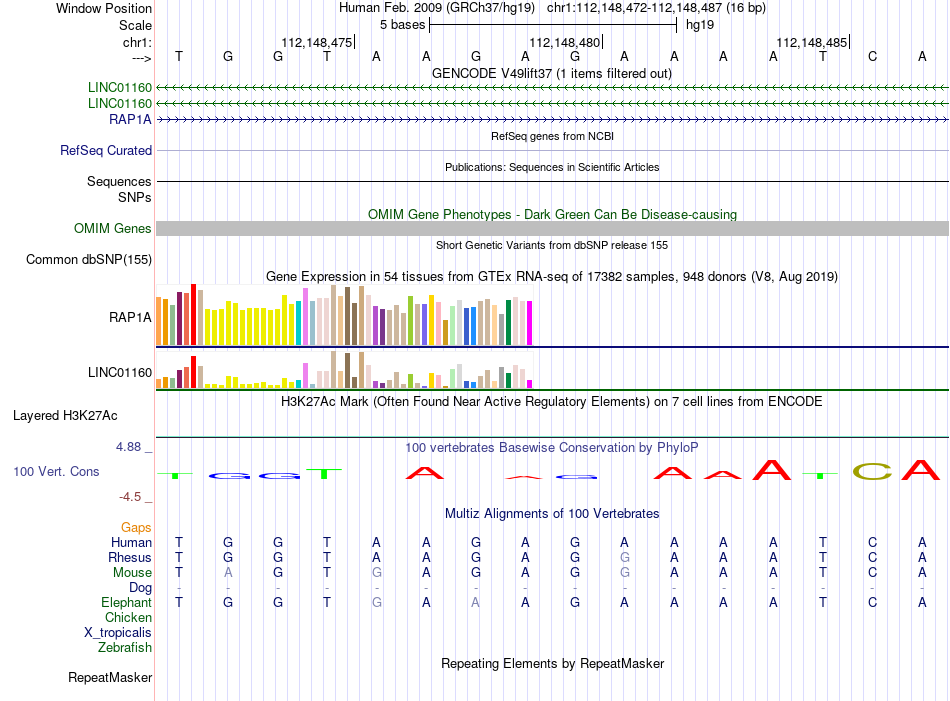This screenshot has width=950, height=701.
Task: Click the Multiz Alignments of 100 Vertebrates title
Action: [x=552, y=513]
